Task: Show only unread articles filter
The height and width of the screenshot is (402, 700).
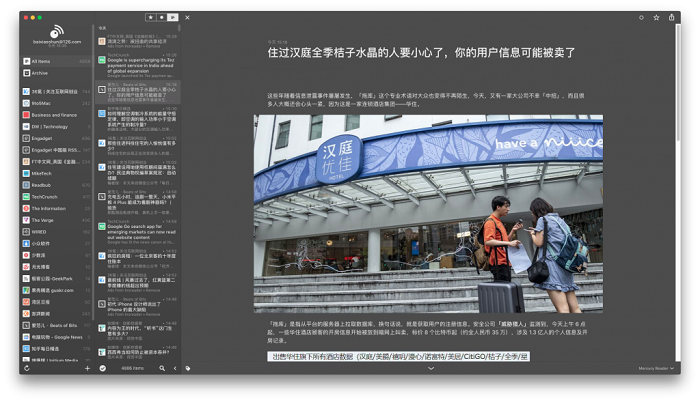Action: [162, 17]
